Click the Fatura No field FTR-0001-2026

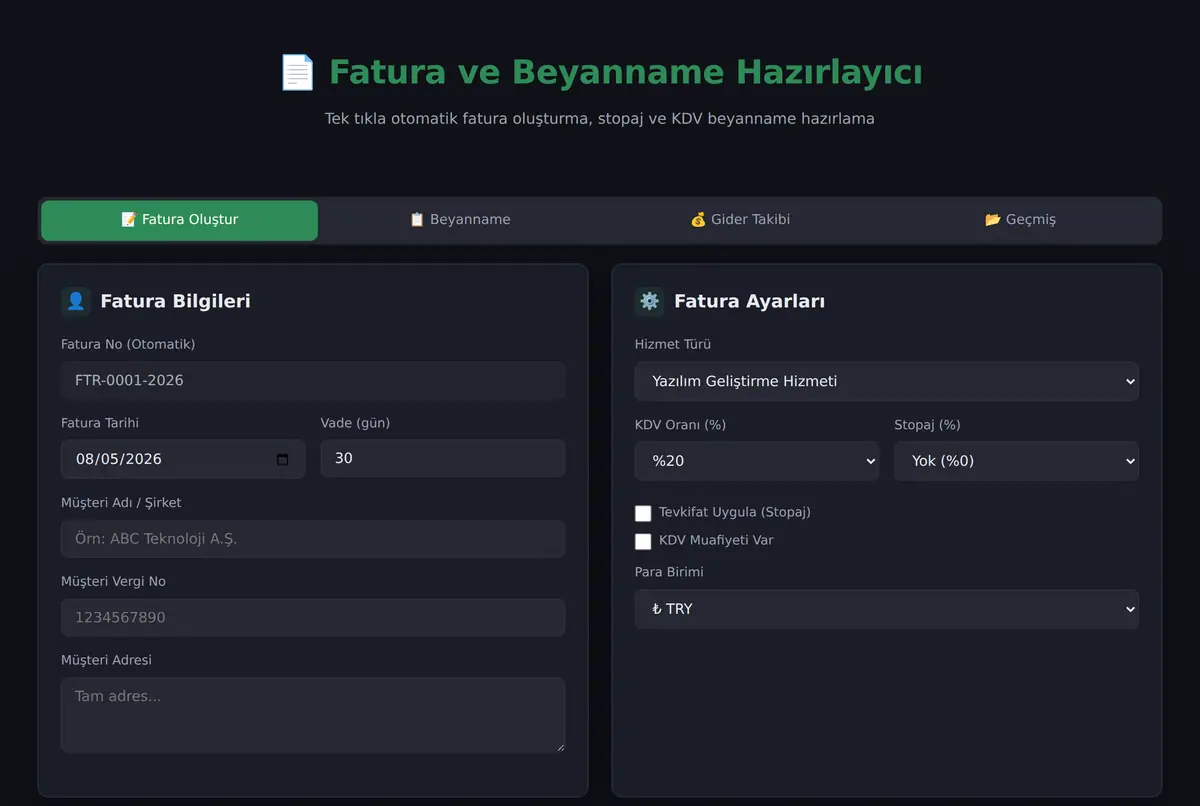(313, 381)
